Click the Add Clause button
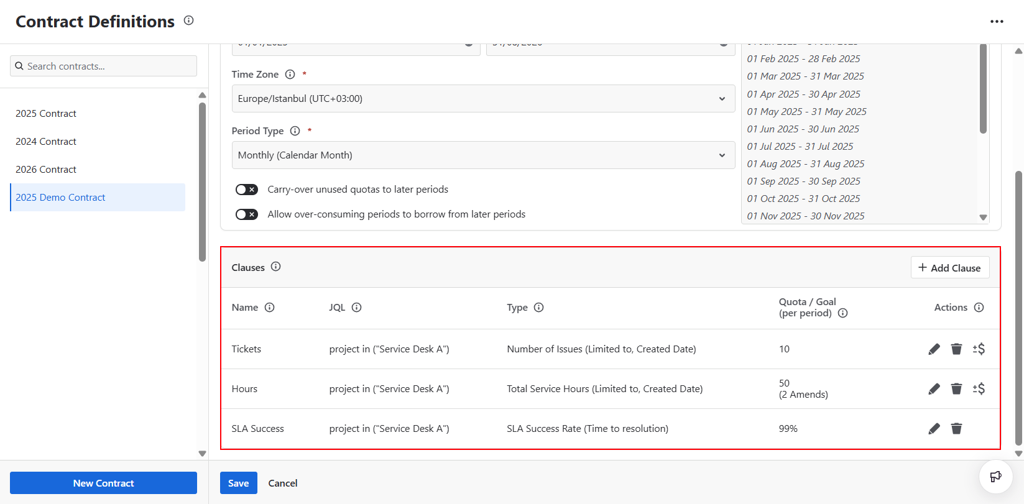The height and width of the screenshot is (504, 1024). (949, 268)
